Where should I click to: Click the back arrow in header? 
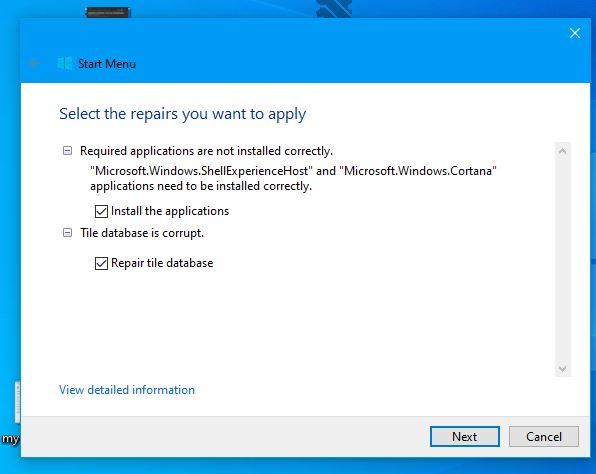click(34, 63)
